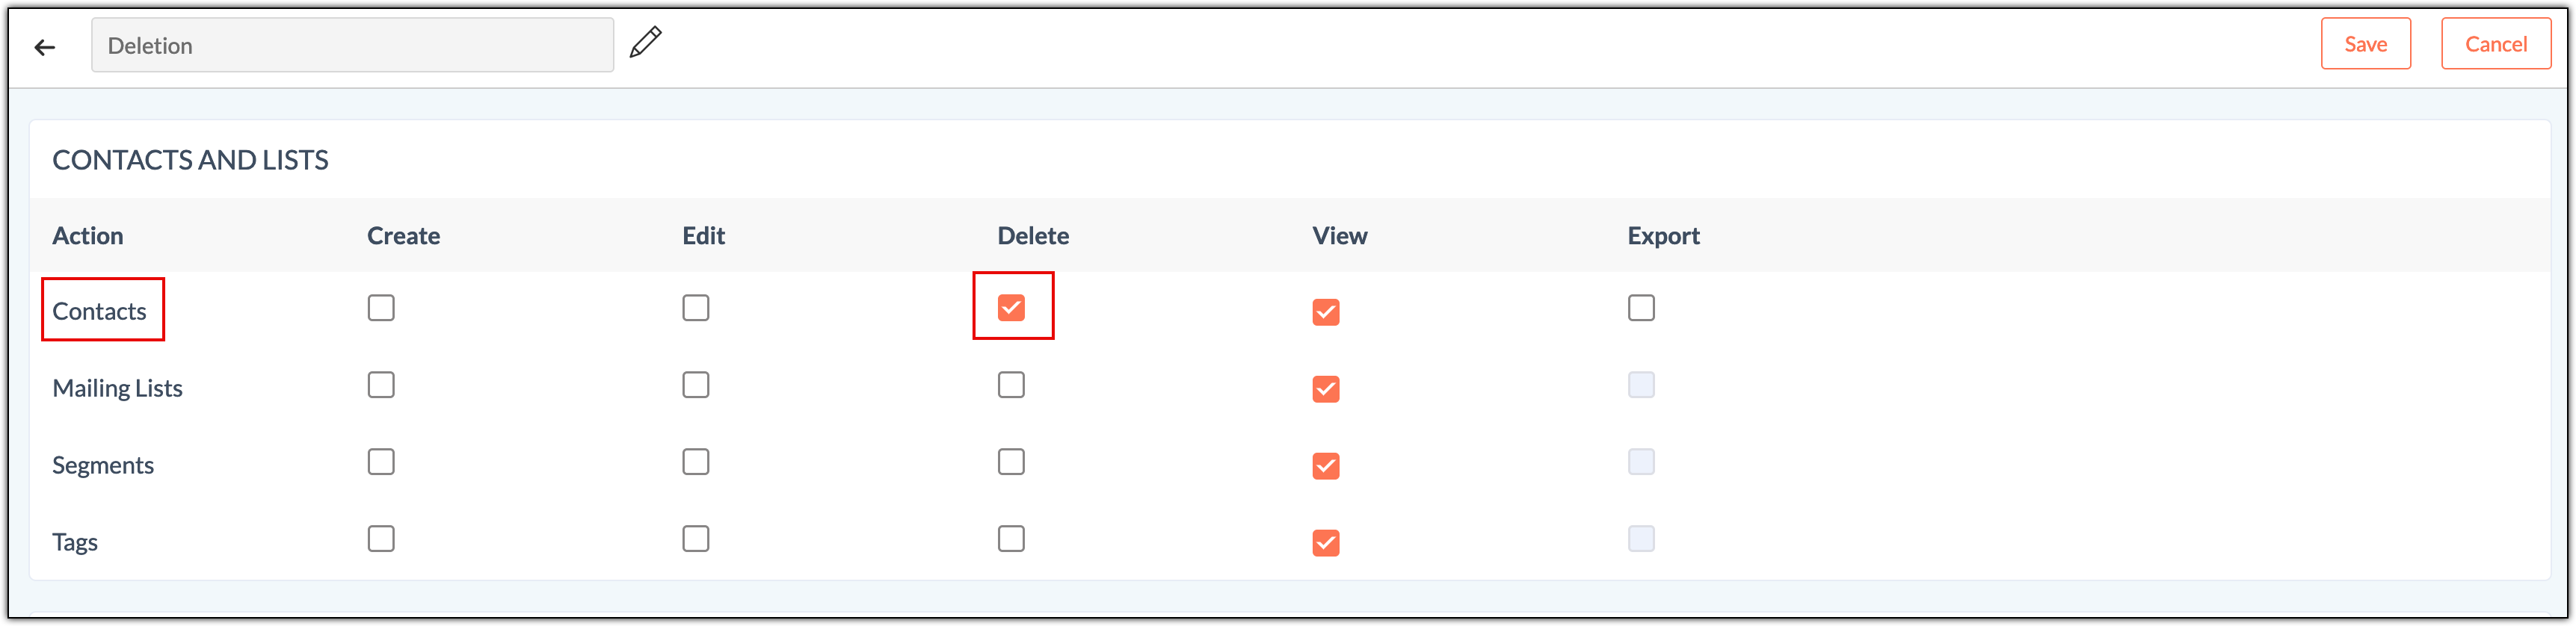Click the pencil edit name icon

point(645,42)
